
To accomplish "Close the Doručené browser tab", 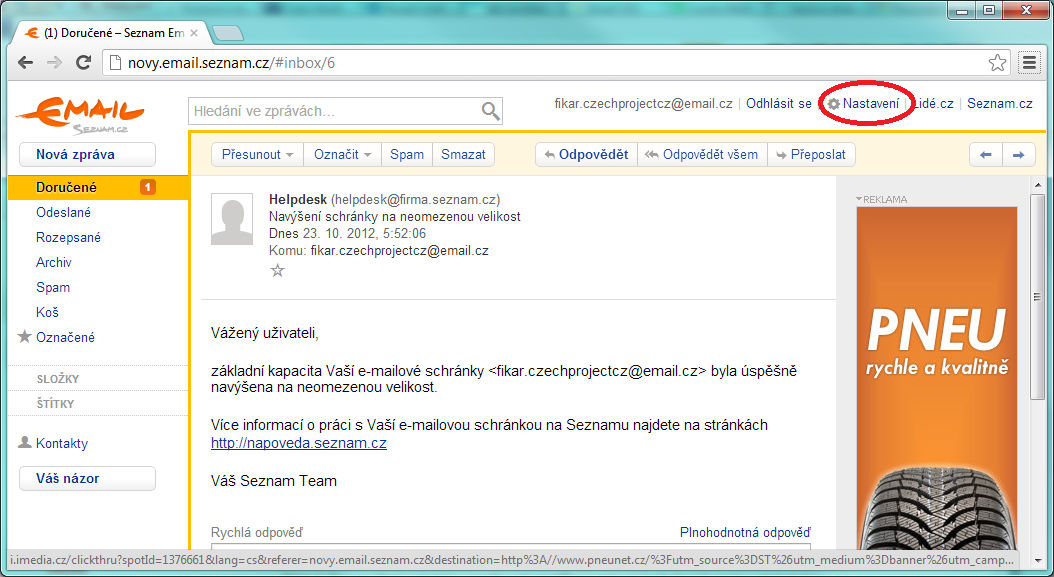I will tap(194, 32).
